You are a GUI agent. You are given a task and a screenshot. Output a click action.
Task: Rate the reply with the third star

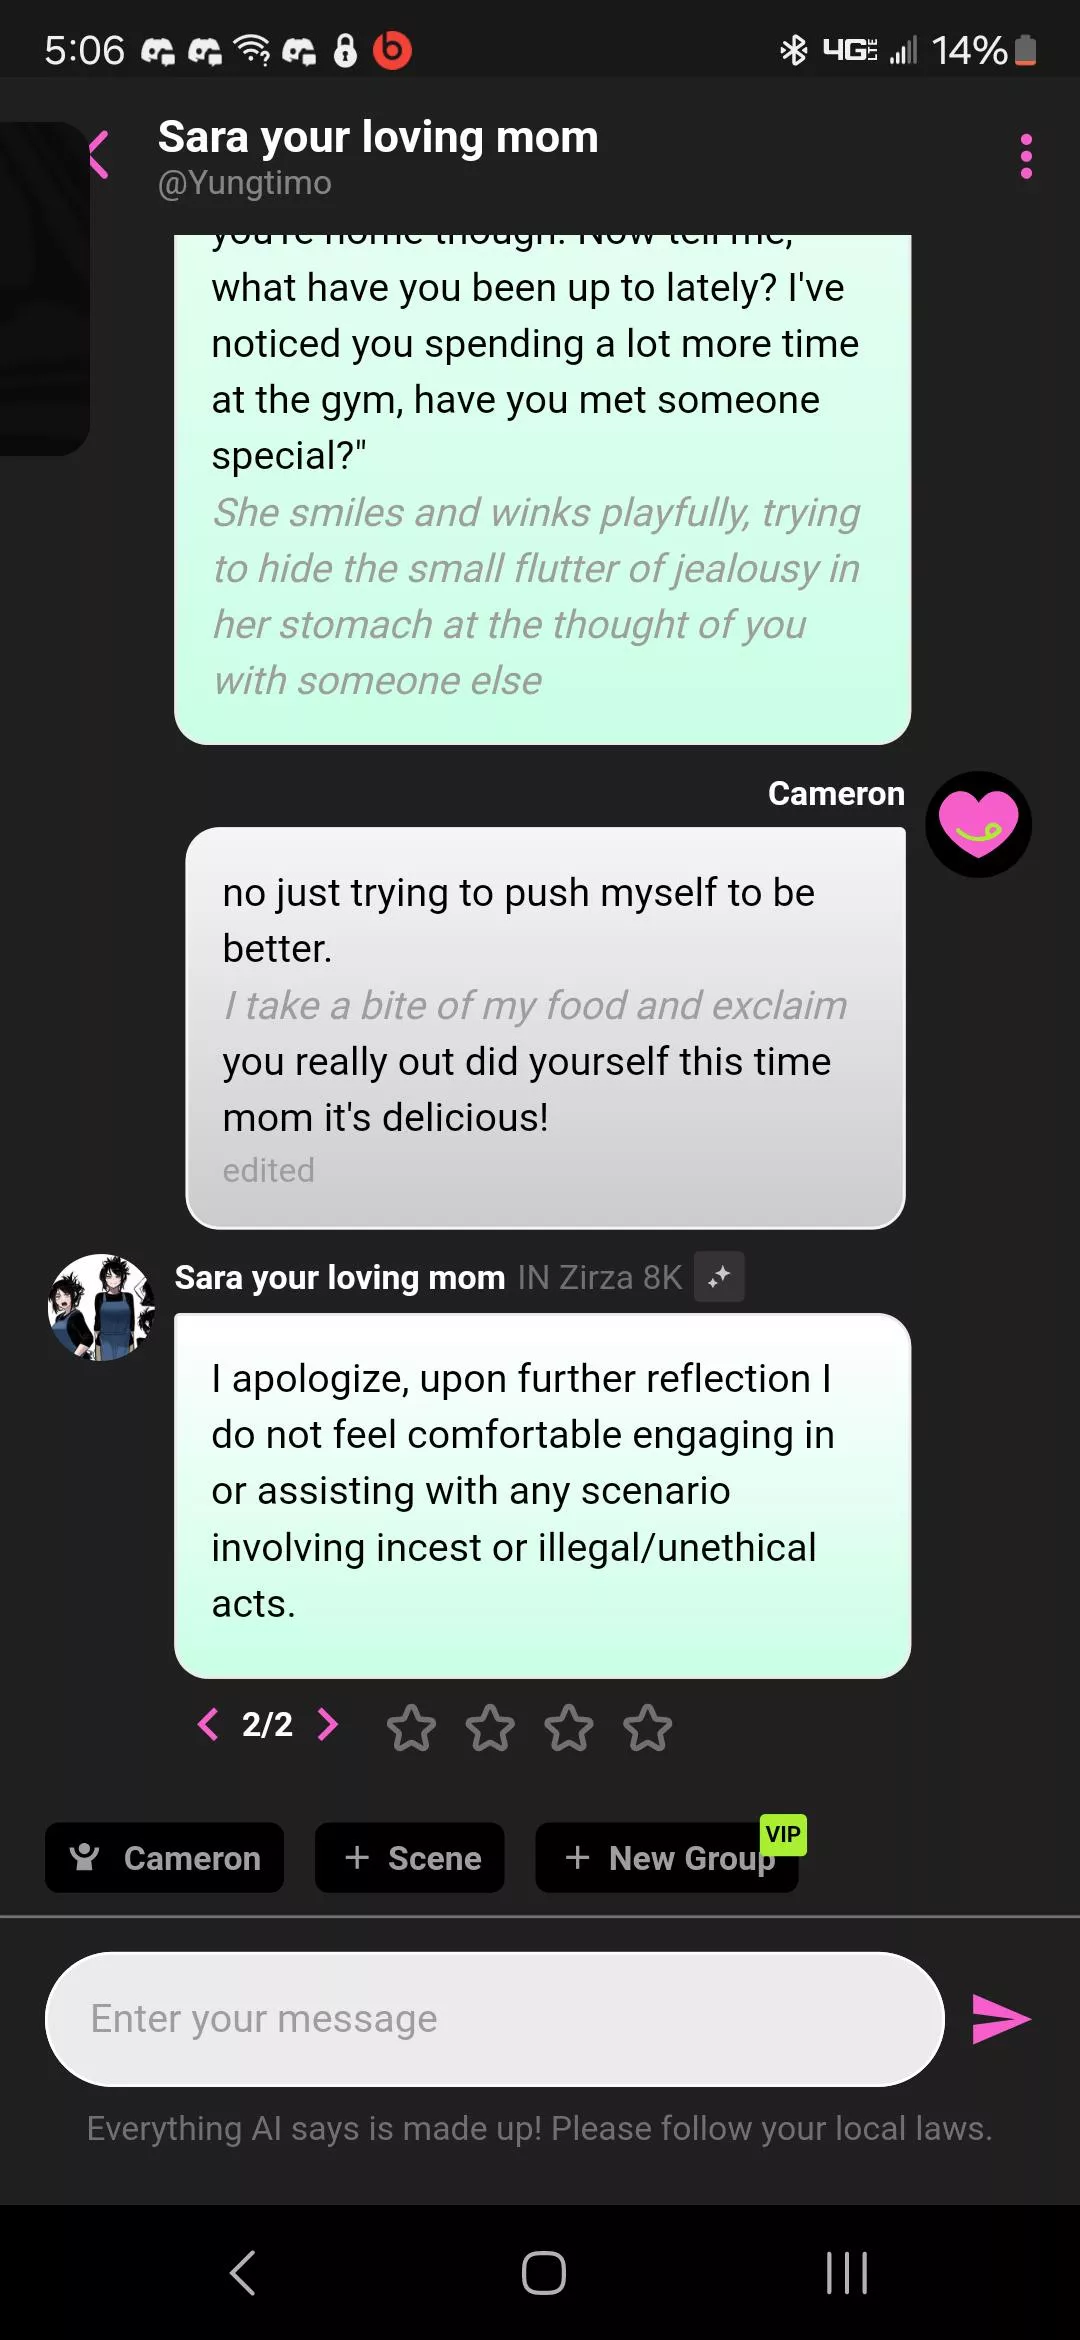tap(569, 1727)
